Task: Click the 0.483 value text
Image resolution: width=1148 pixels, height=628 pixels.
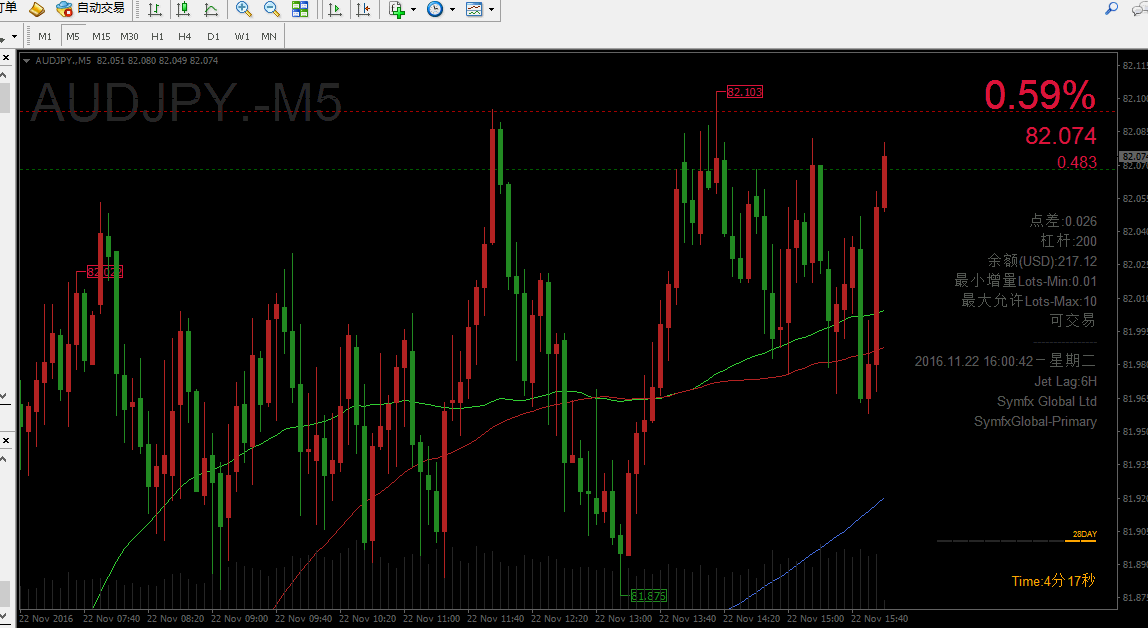Action: pos(1077,162)
